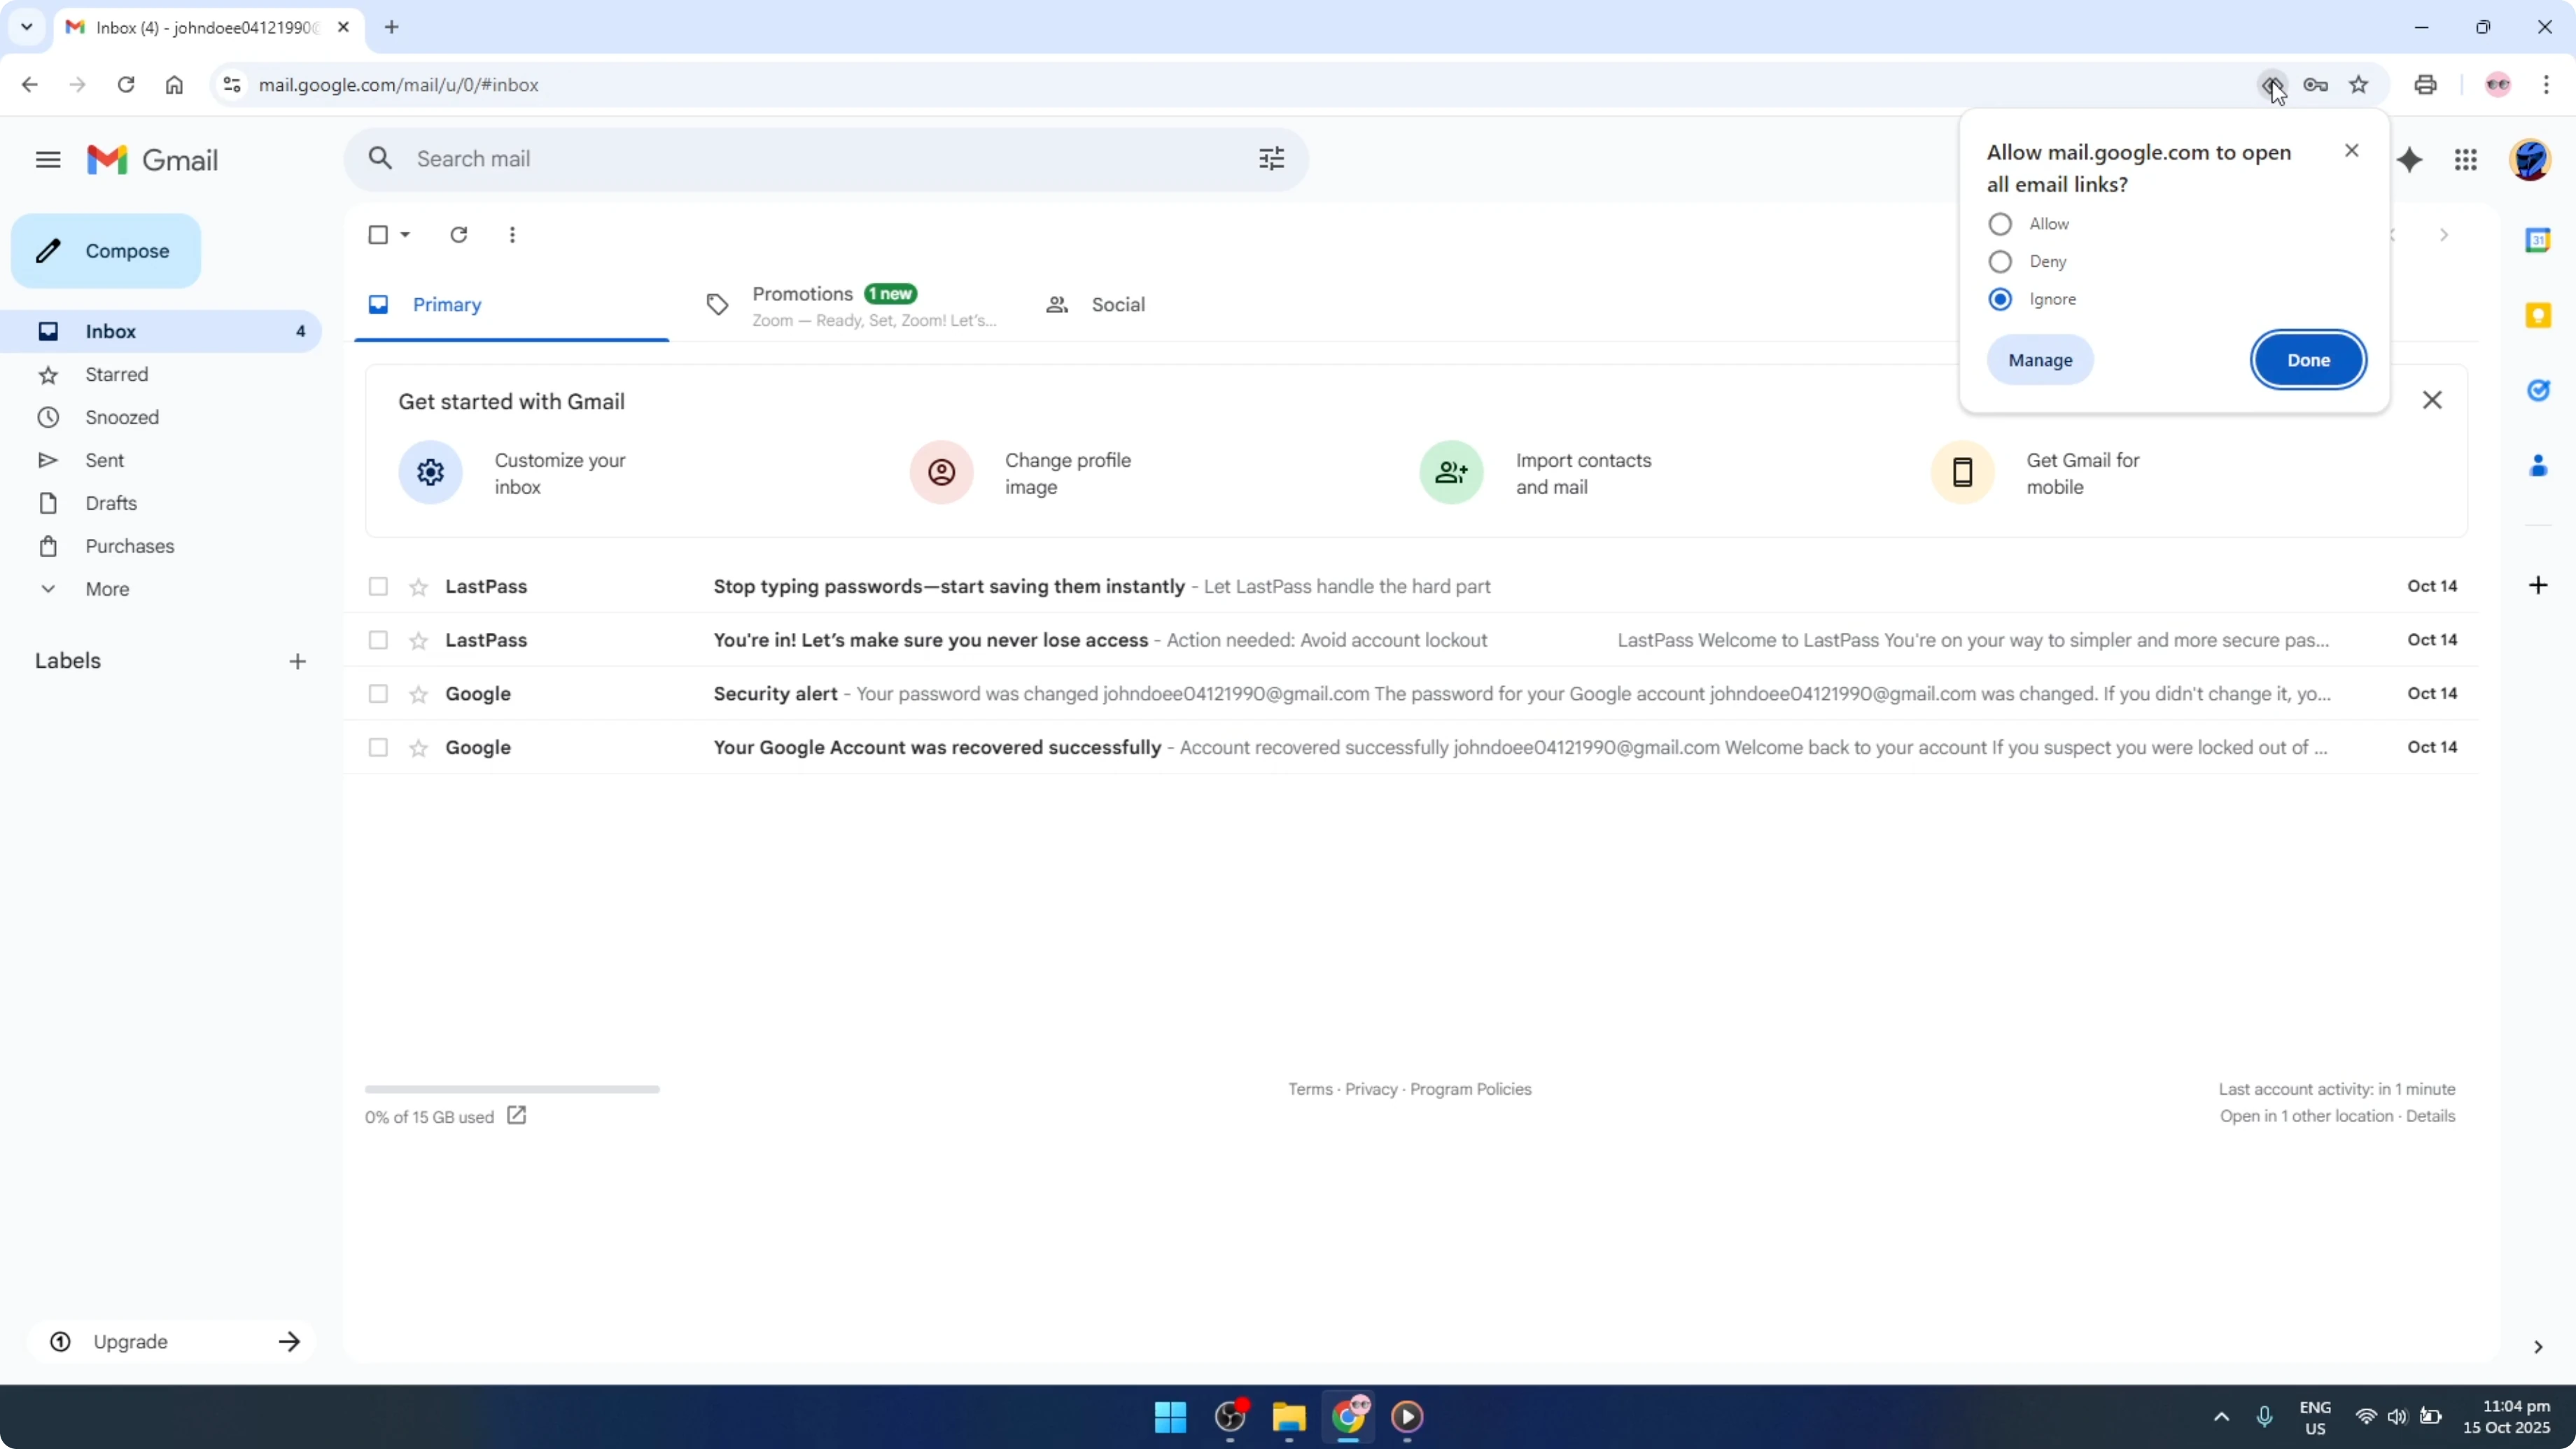Star the Security alert email
This screenshot has width=2576, height=1449.
(x=419, y=694)
